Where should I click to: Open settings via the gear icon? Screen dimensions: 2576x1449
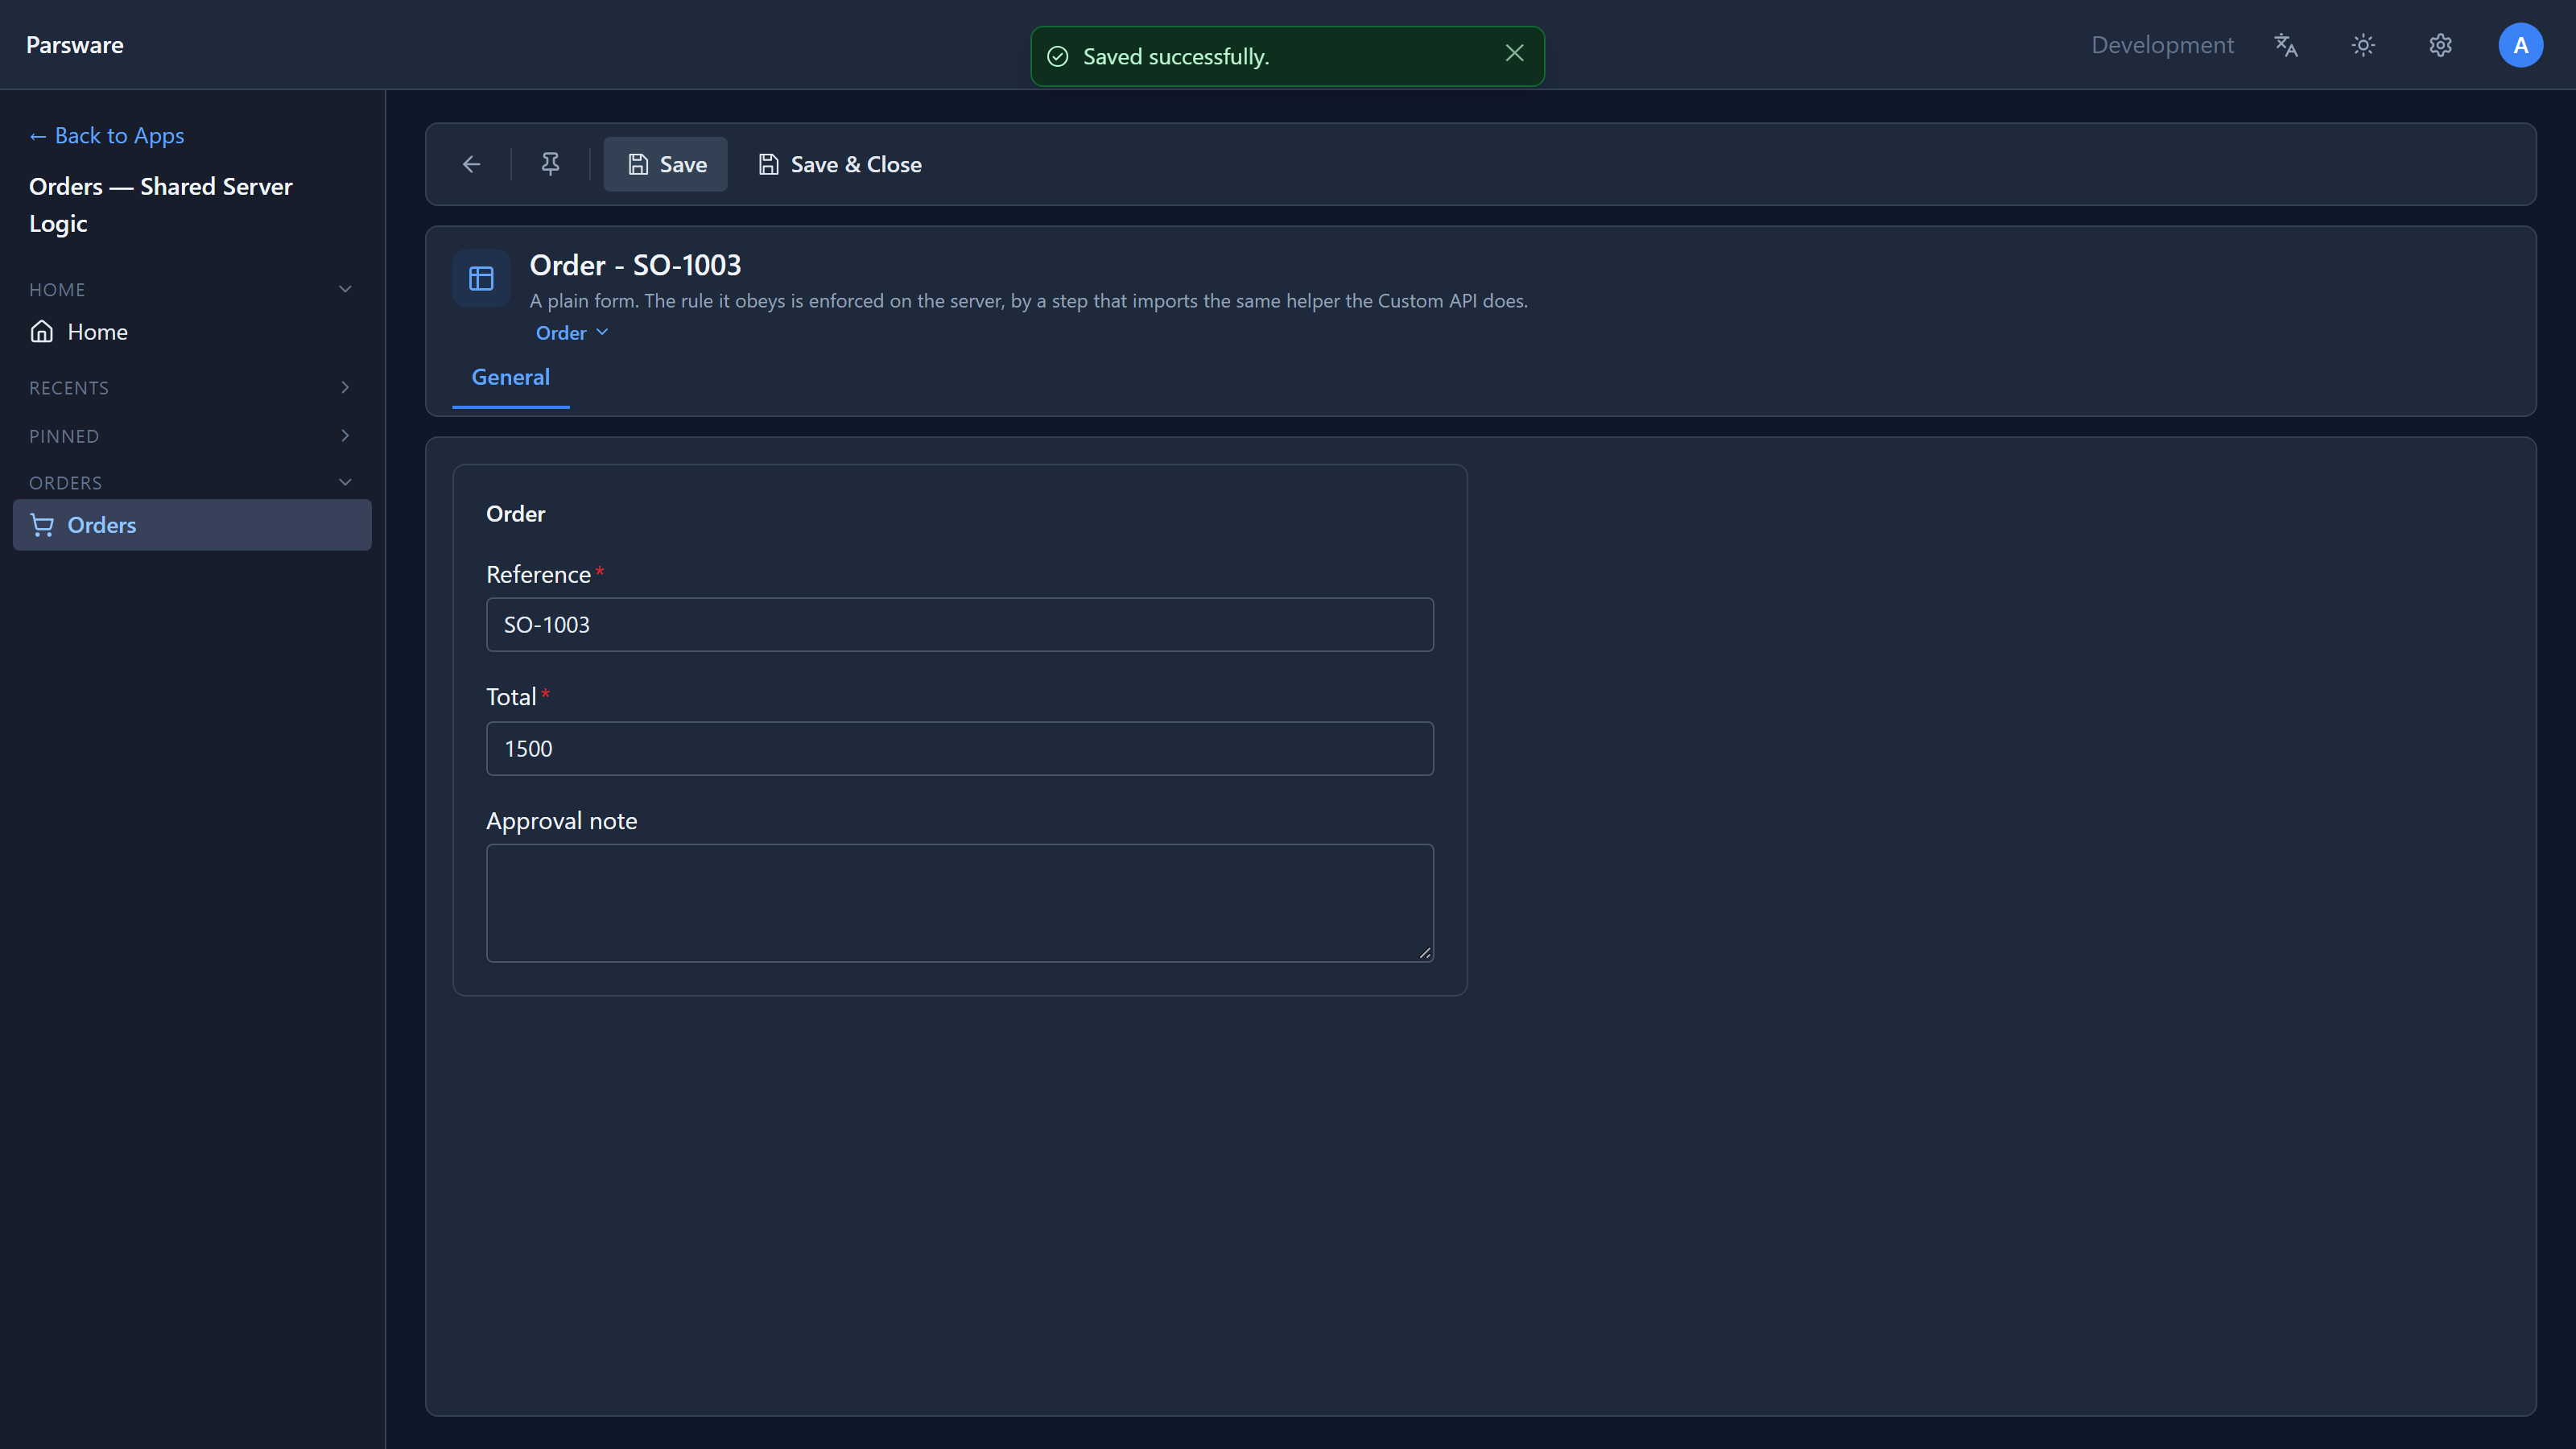(2440, 45)
